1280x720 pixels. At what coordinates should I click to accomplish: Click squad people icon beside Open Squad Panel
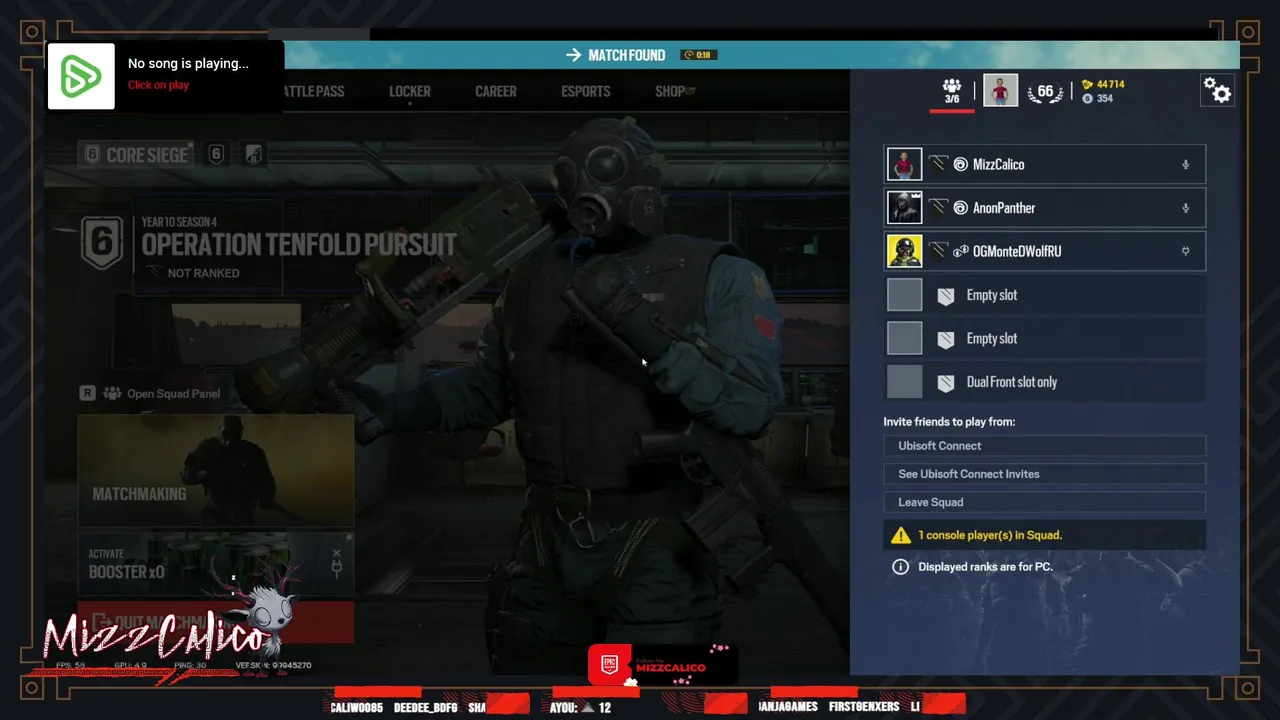[112, 394]
